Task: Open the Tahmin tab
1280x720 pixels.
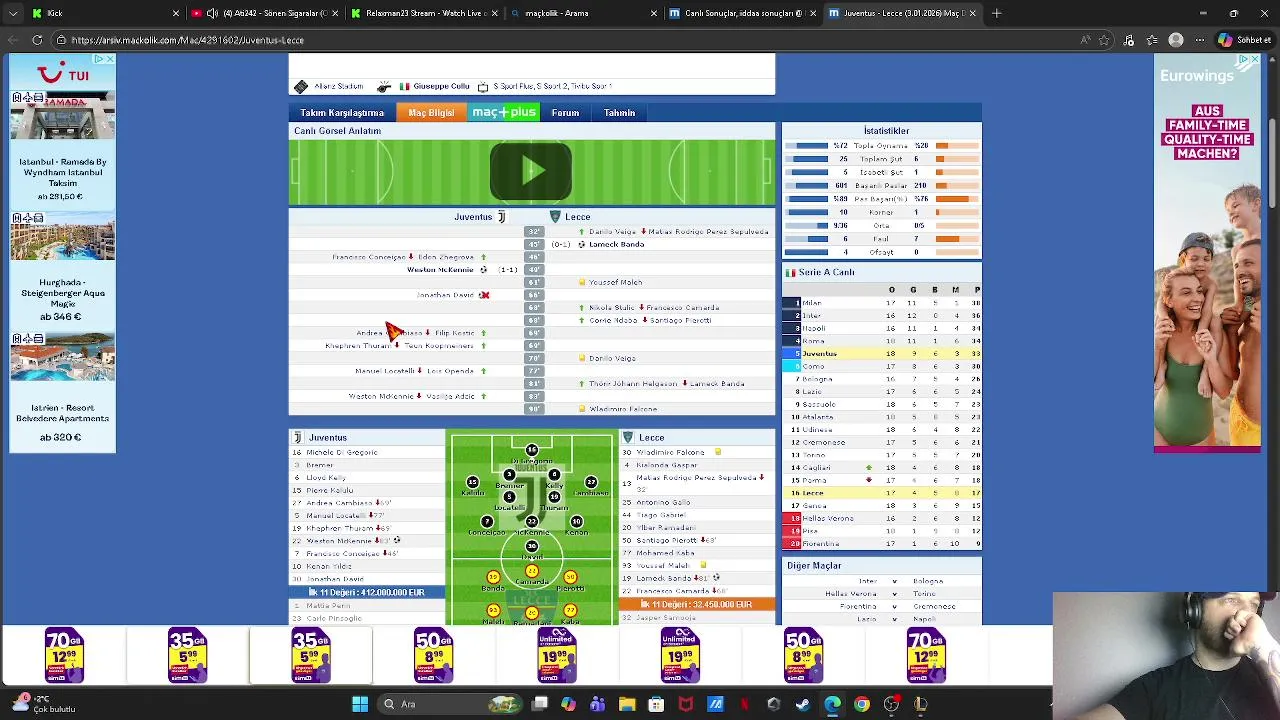Action: click(619, 113)
